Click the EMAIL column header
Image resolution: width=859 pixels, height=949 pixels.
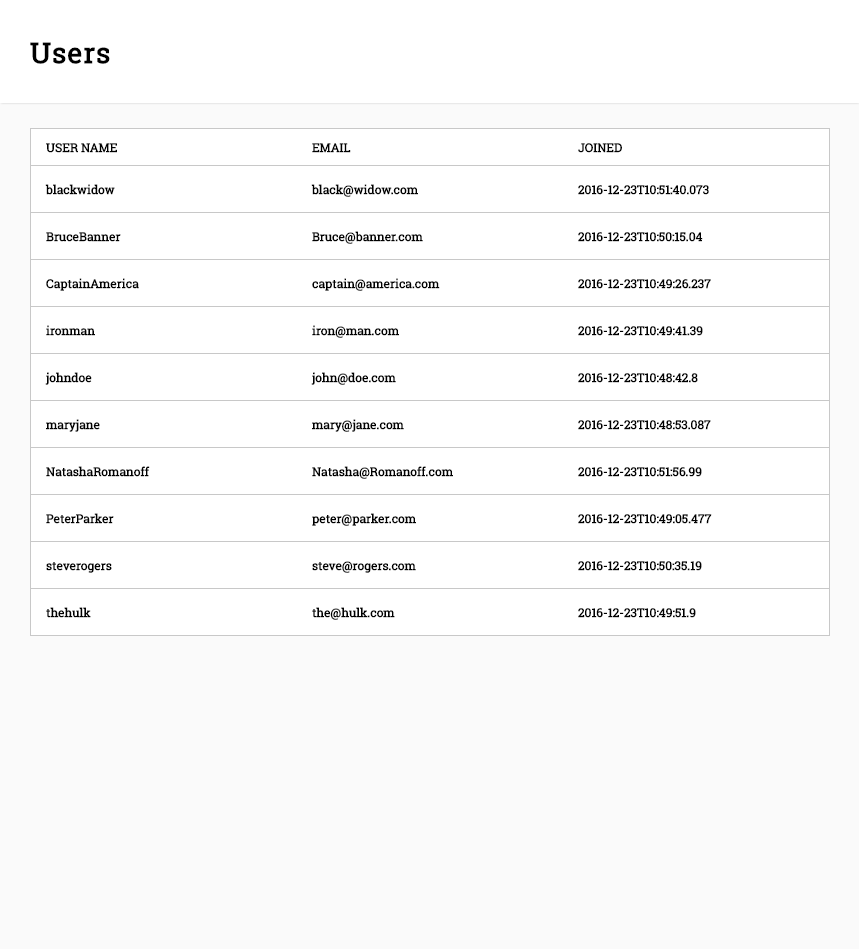pos(331,148)
